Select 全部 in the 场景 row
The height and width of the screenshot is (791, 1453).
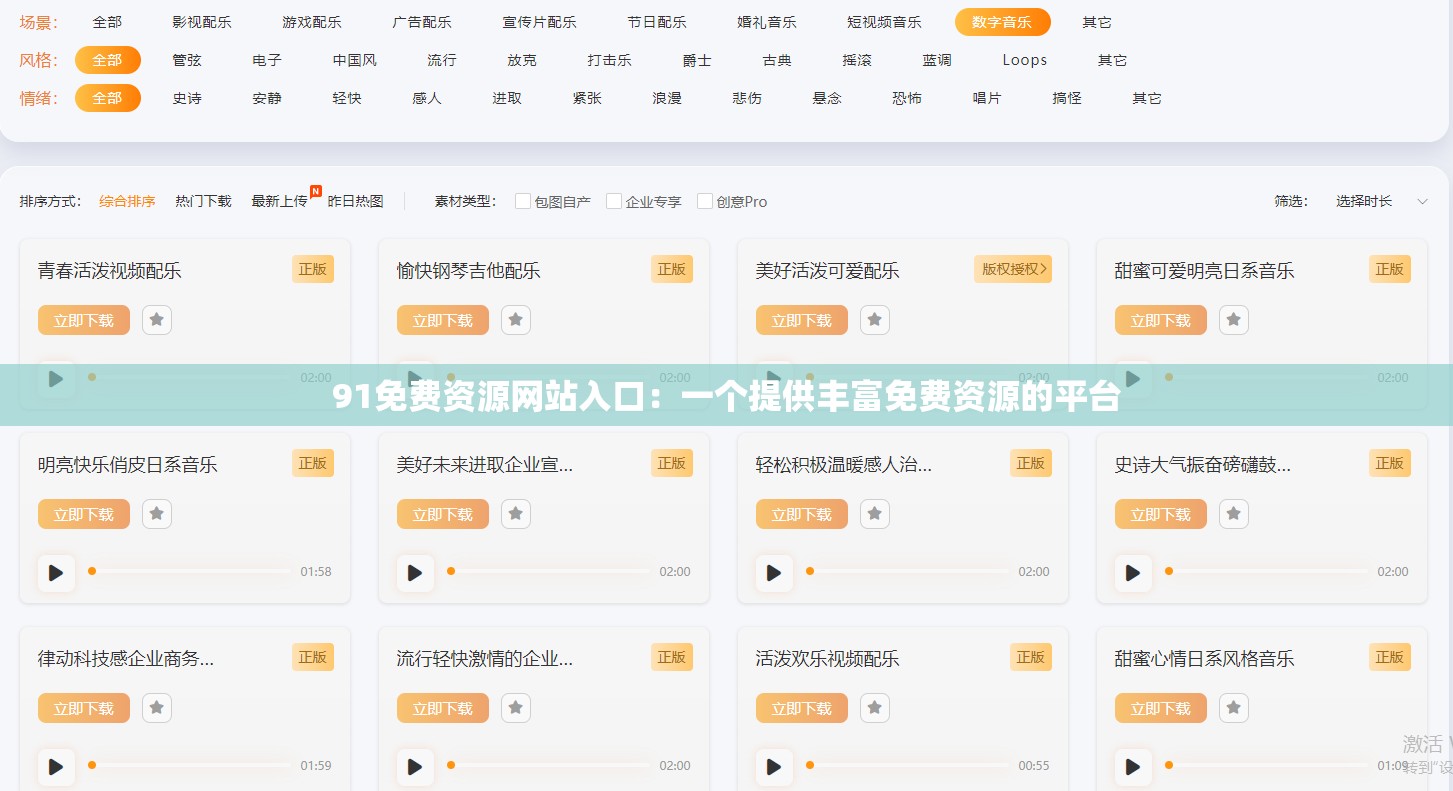tap(107, 22)
